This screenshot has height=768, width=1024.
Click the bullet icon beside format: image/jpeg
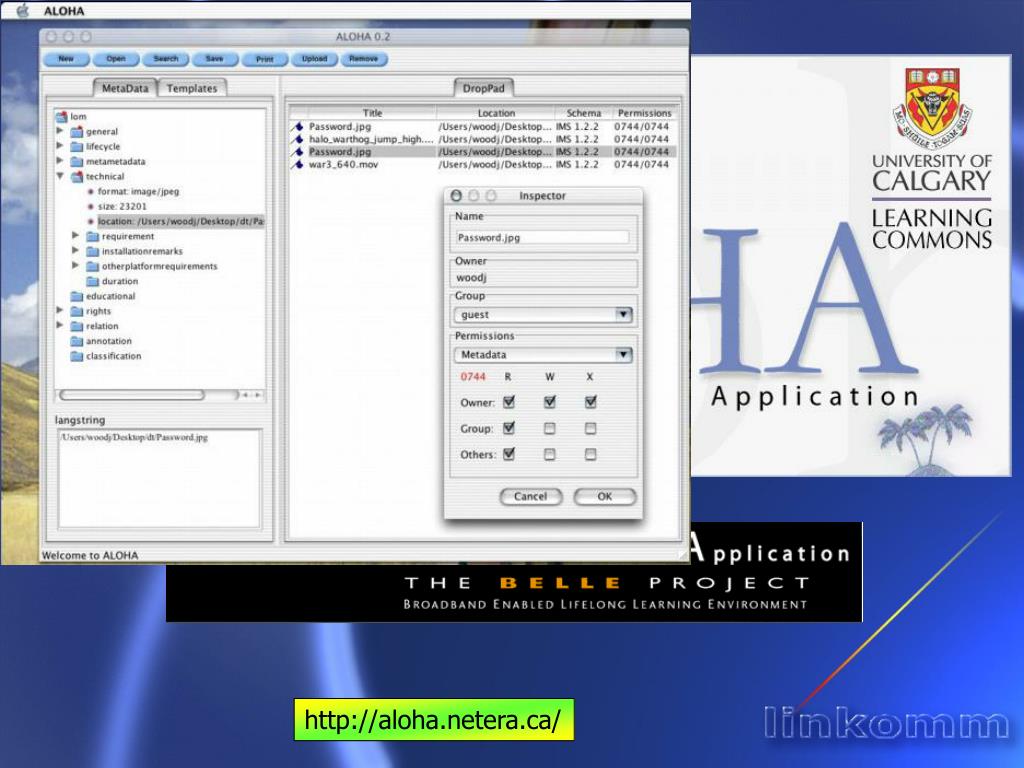pos(91,192)
